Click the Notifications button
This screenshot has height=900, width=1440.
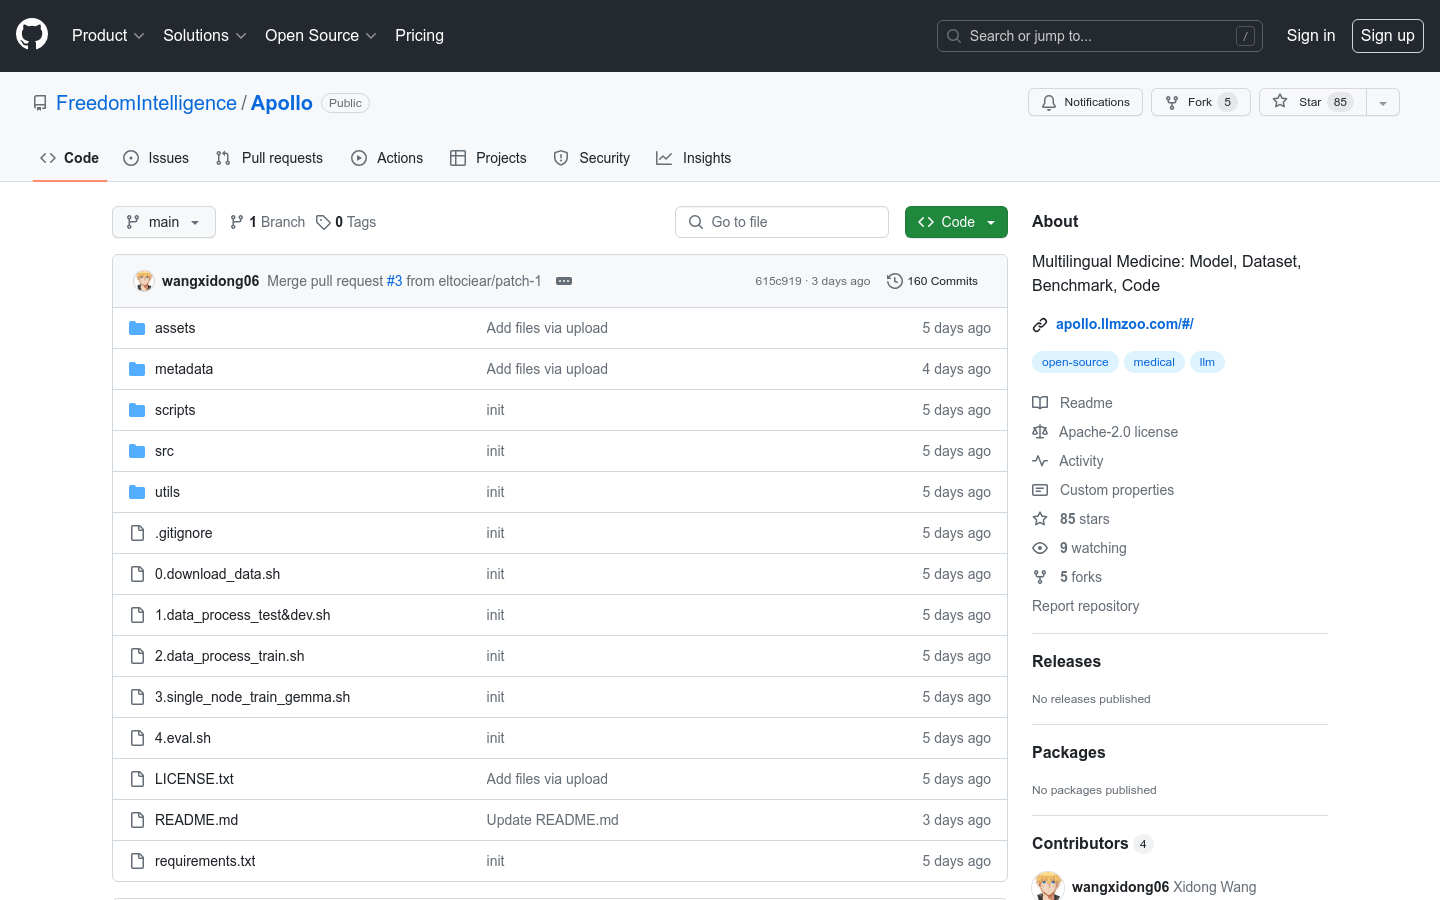(x=1085, y=102)
